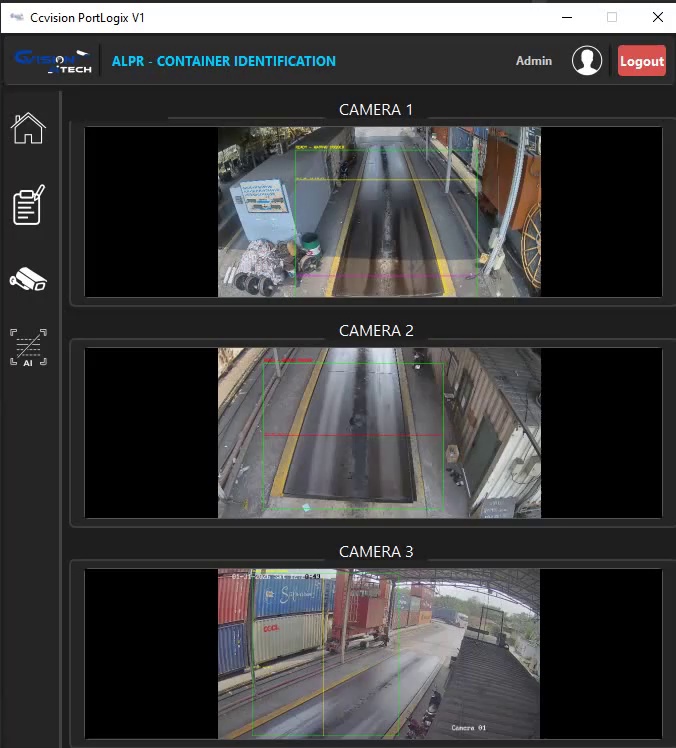Open the AI scan recognition icon

point(28,347)
